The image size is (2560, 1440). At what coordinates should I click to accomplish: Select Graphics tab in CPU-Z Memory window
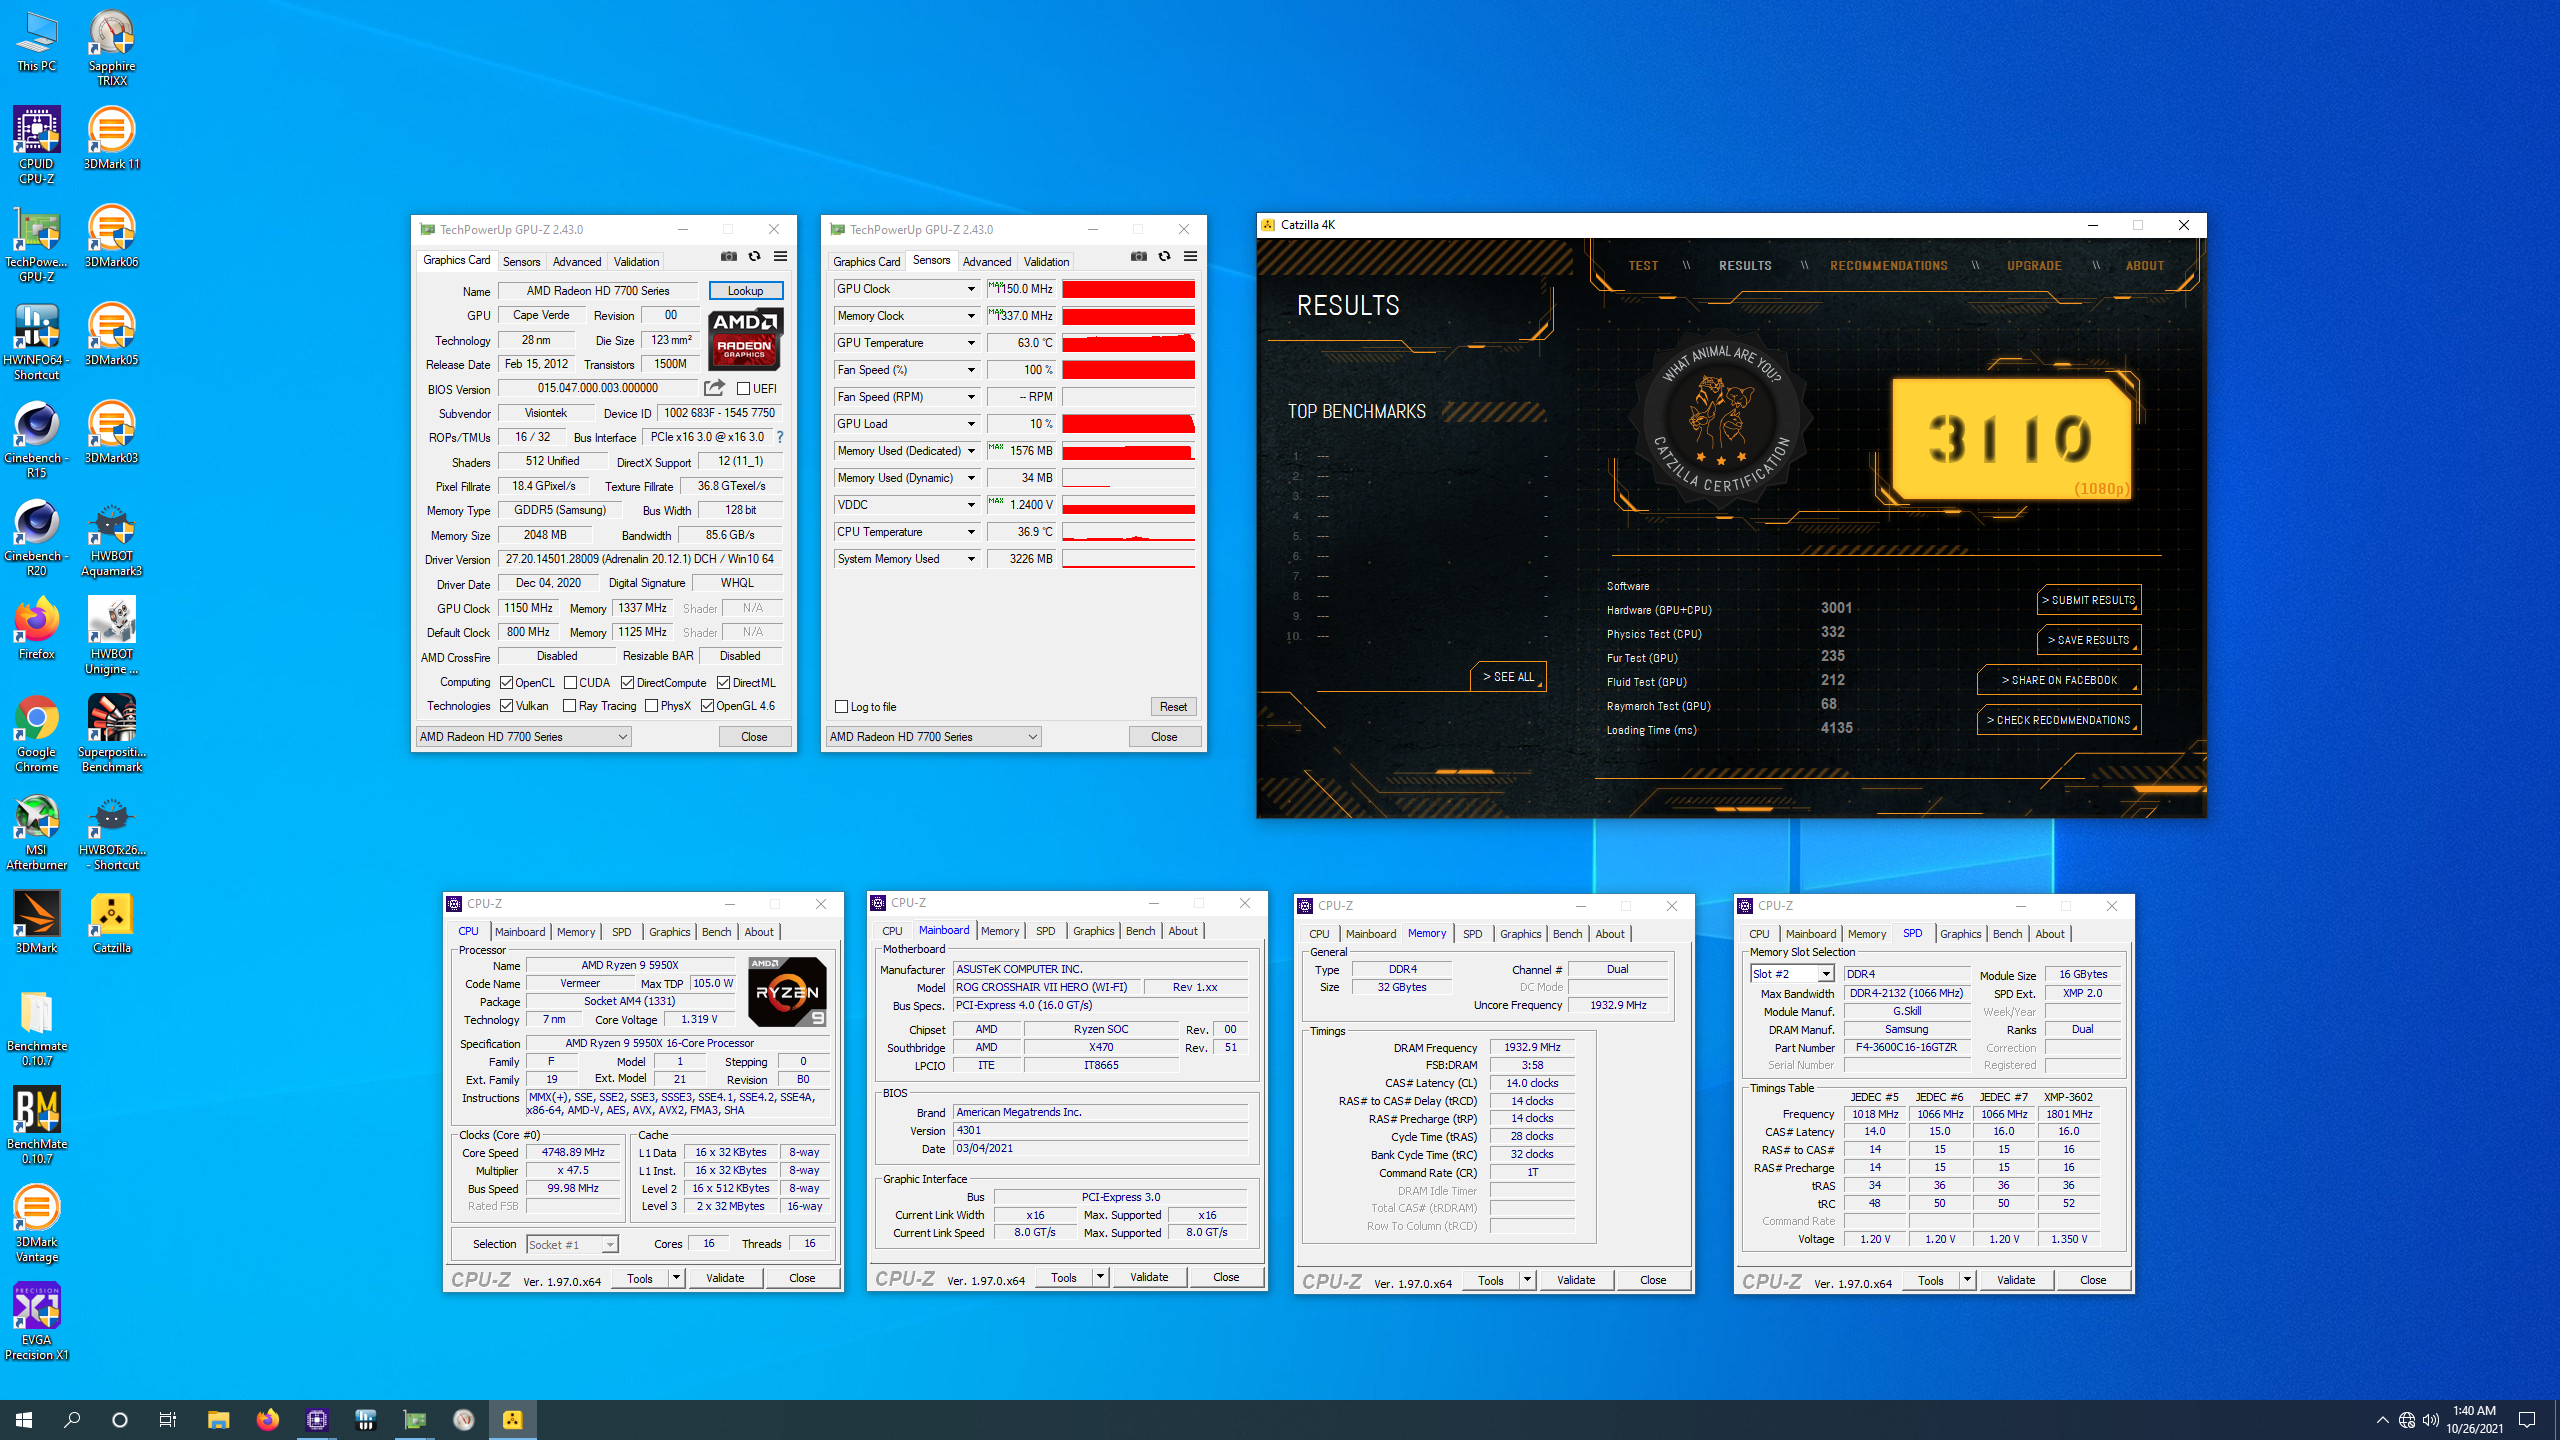coord(1520,934)
